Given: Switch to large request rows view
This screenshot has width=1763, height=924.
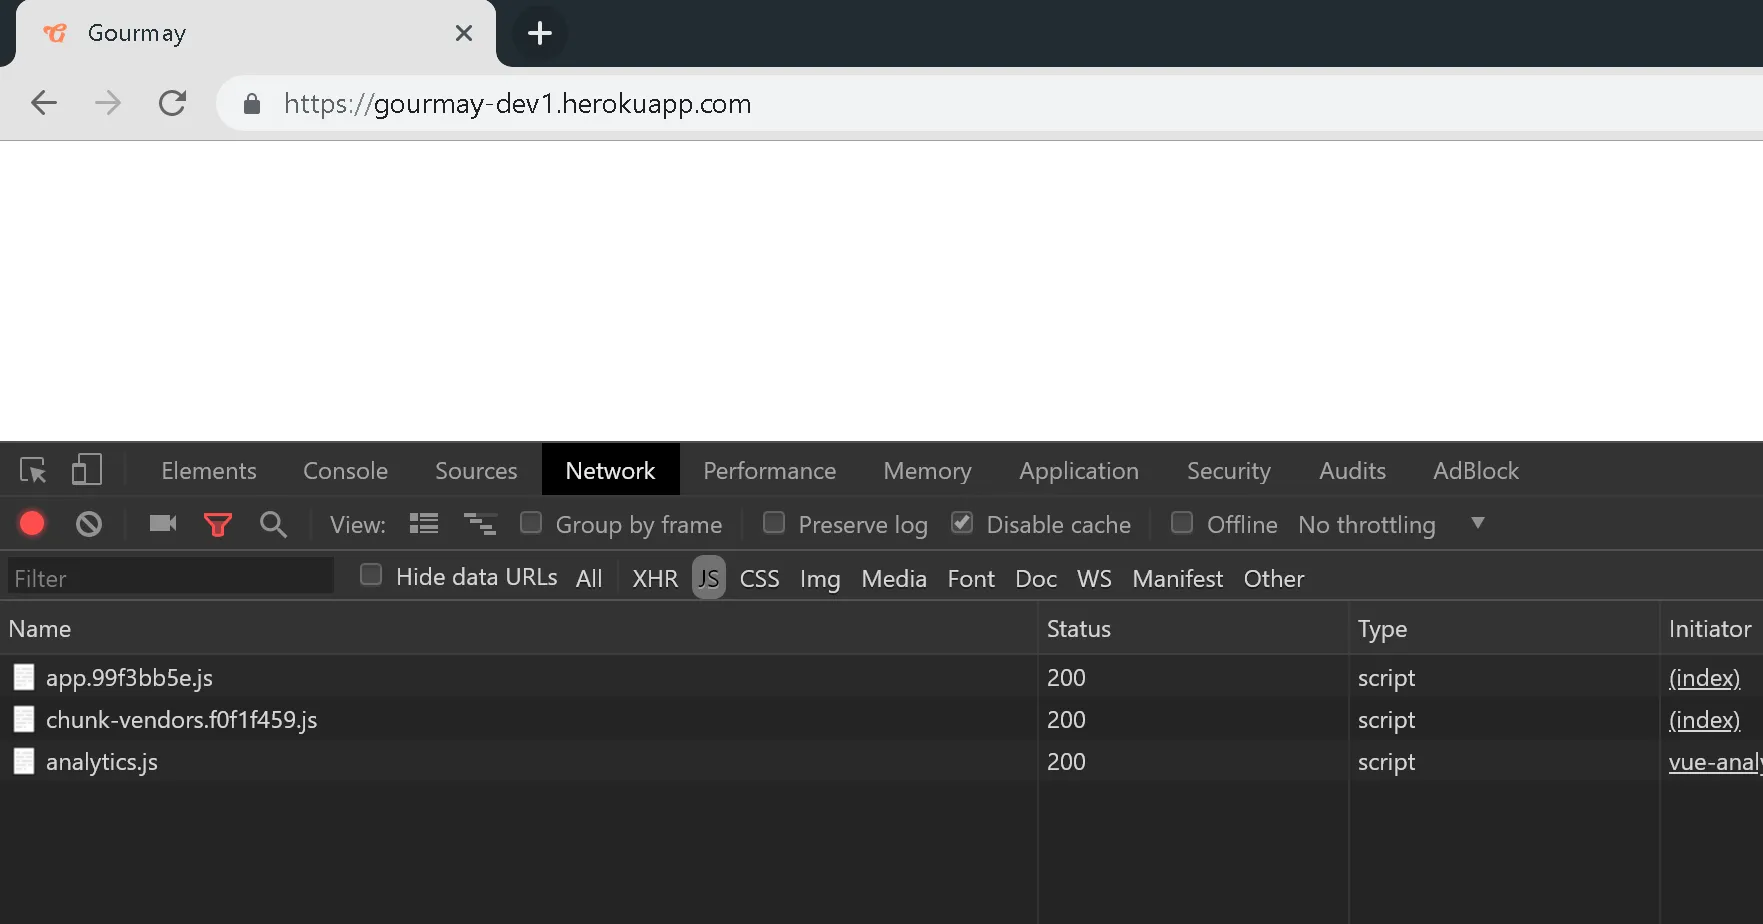Looking at the screenshot, I should pos(424,524).
